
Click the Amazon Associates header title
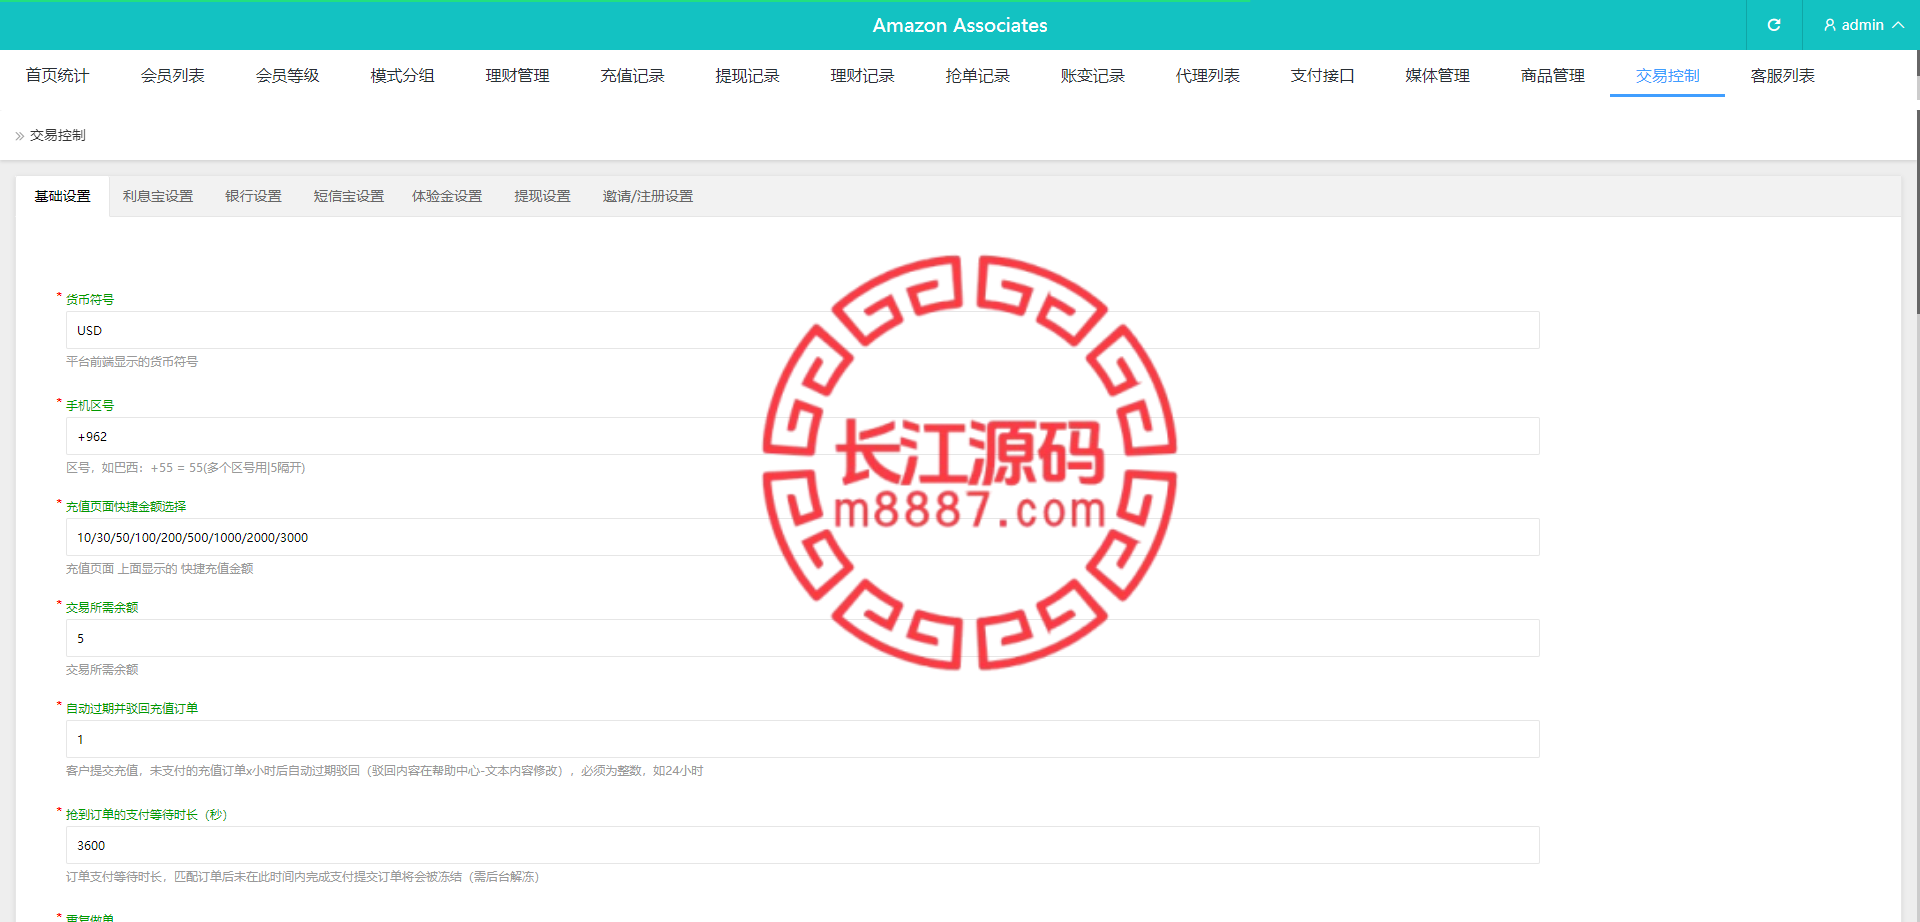pyautogui.click(x=960, y=25)
